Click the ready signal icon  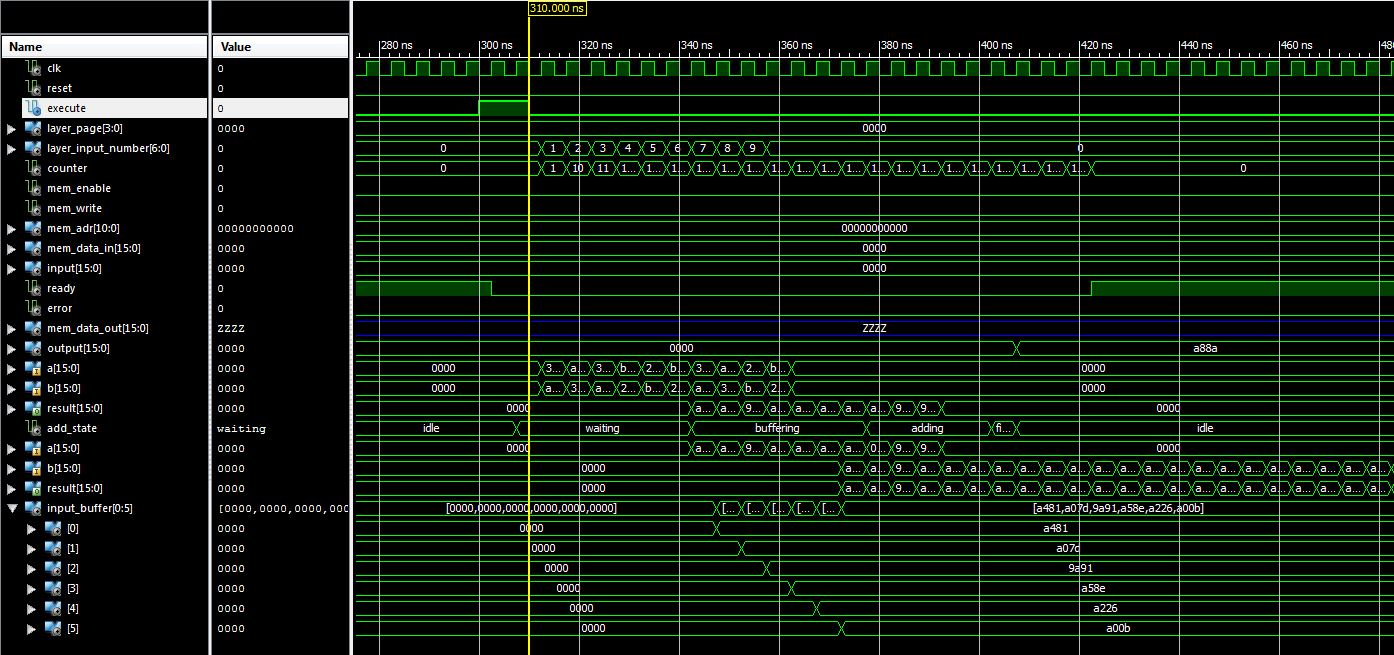point(33,288)
